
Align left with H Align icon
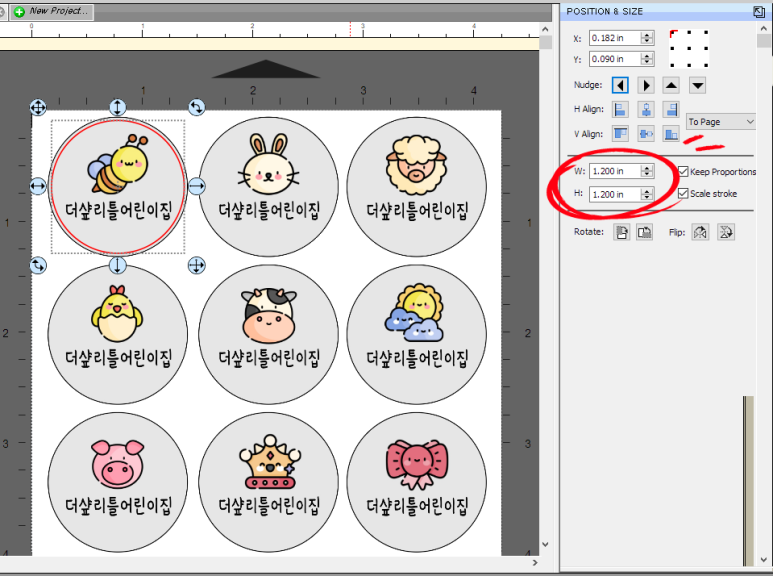click(620, 109)
